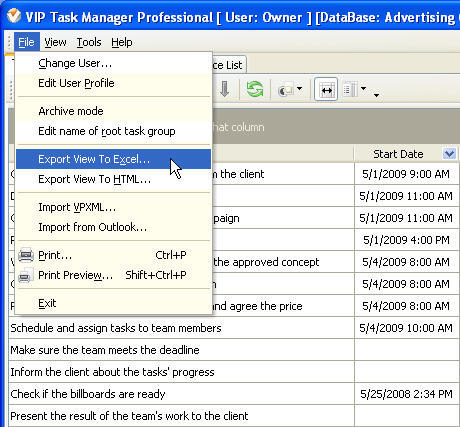Switch to the partially hidden List tab
This screenshot has height=427, width=460.
(229, 65)
